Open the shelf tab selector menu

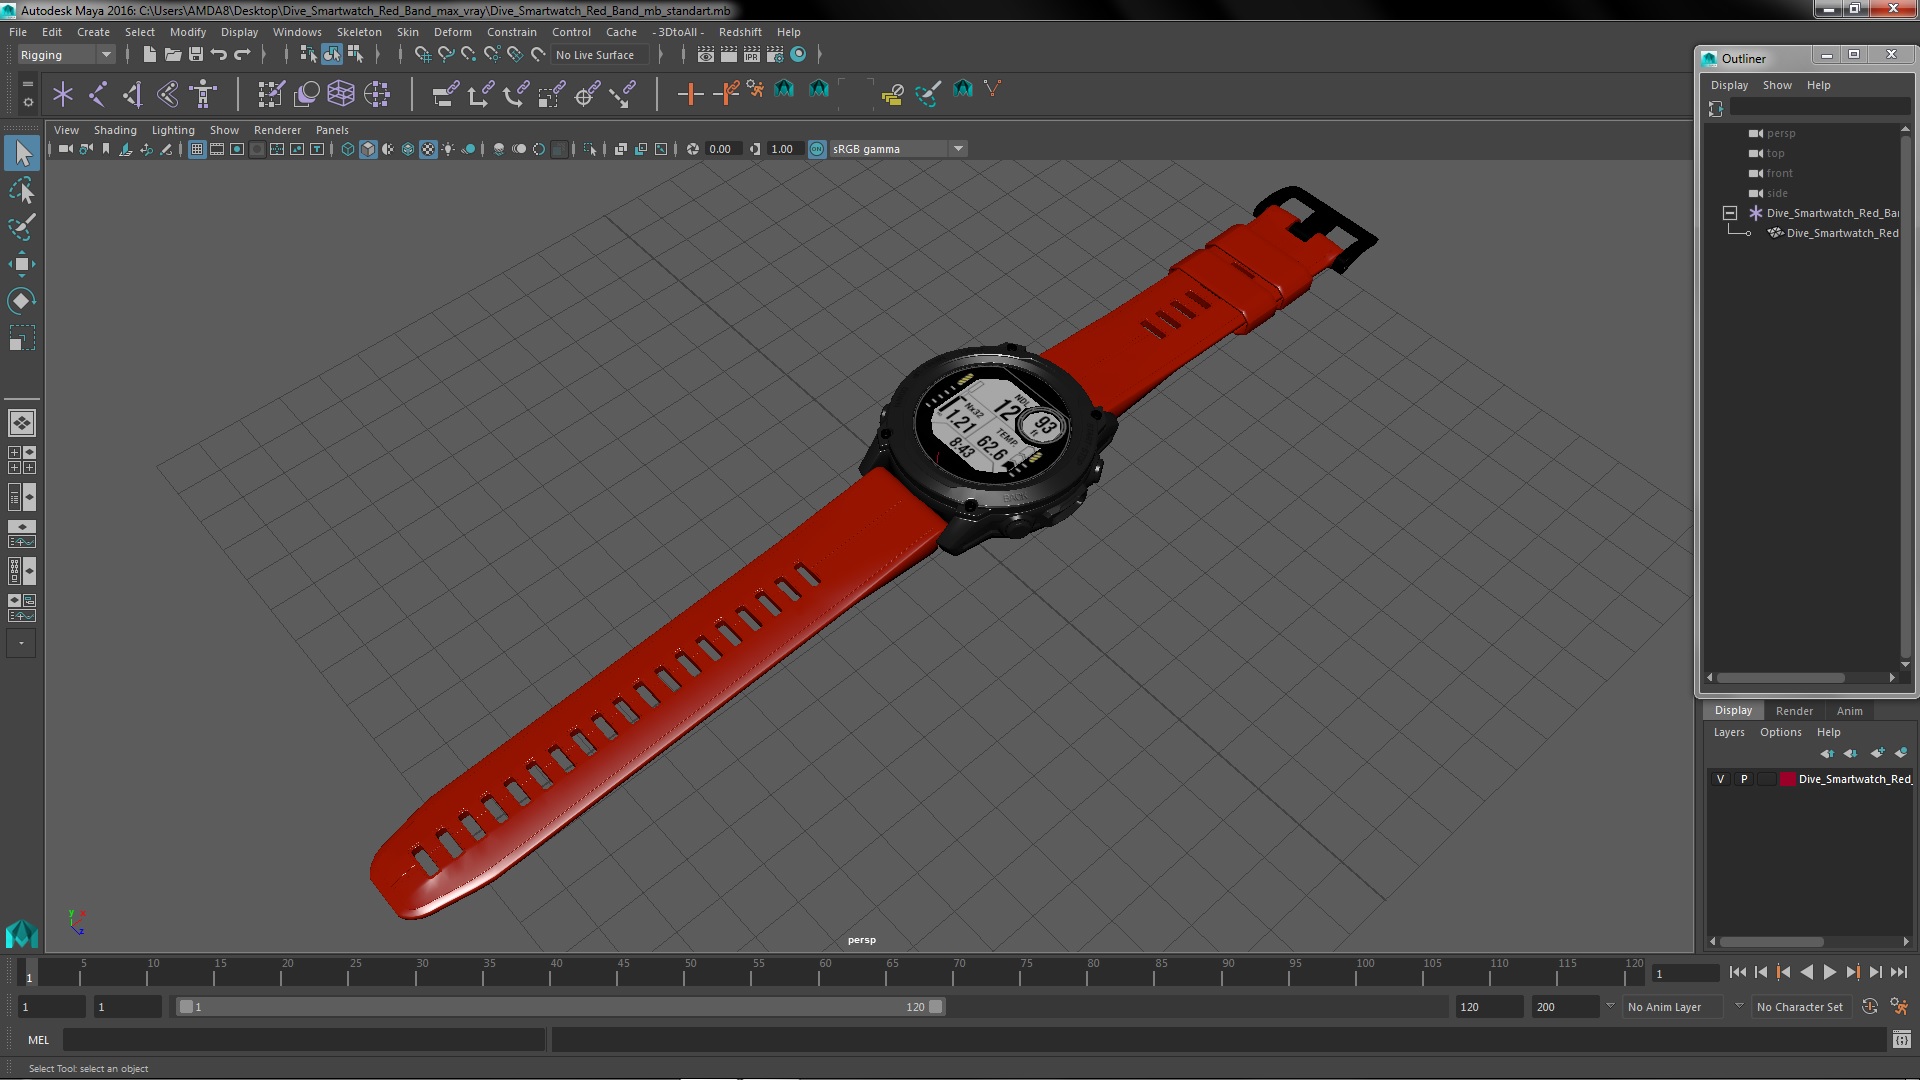[28, 82]
